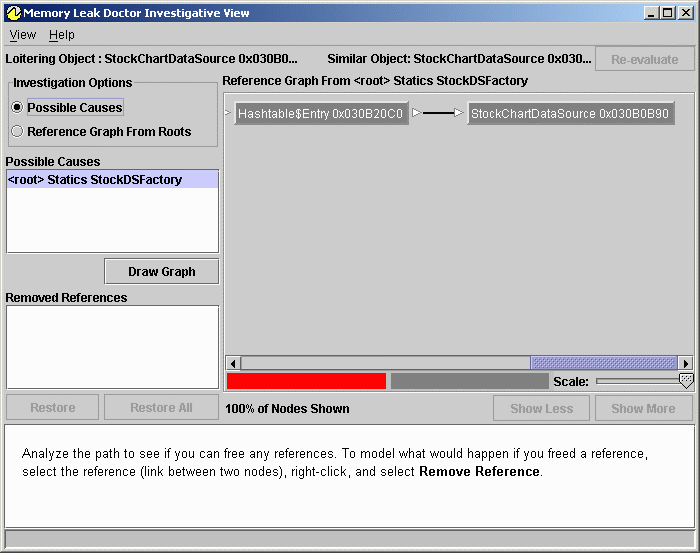700x553 pixels.
Task: Choose Reference Graph From Roots option
Action: click(x=17, y=132)
